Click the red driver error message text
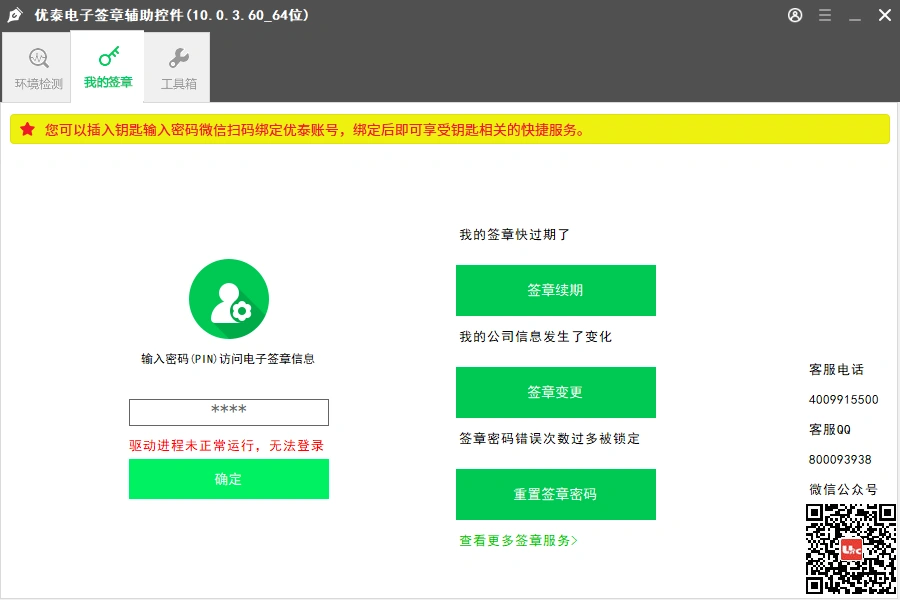Screen dimensions: 900x600 229,446
